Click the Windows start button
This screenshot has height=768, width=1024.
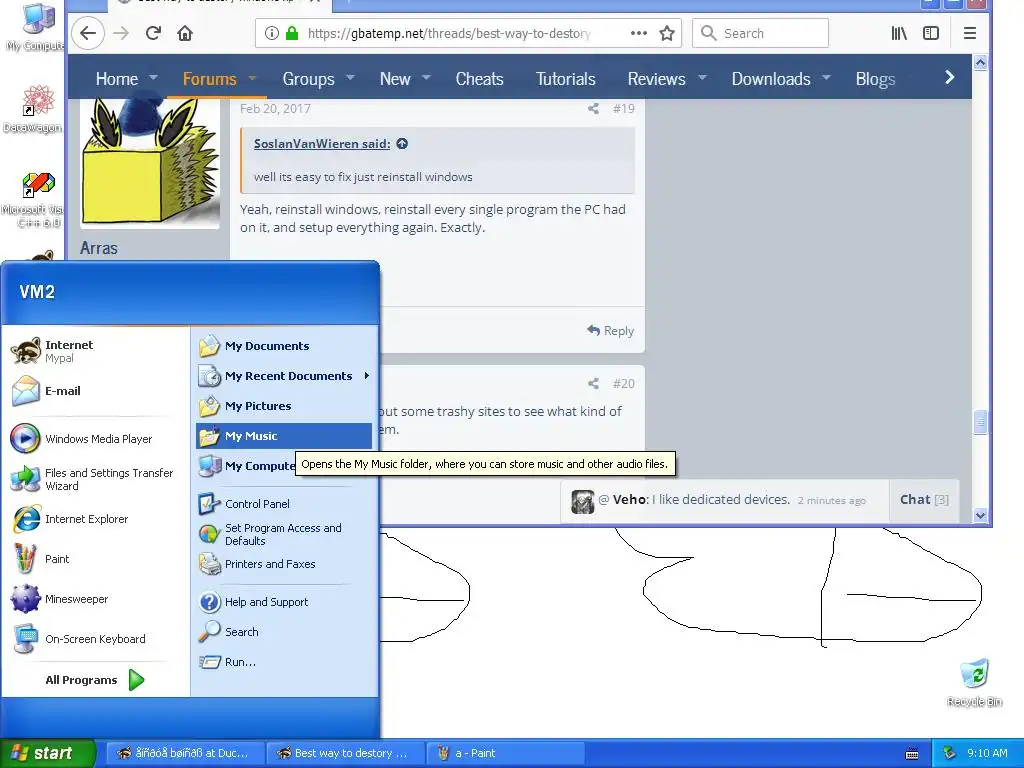(x=48, y=753)
